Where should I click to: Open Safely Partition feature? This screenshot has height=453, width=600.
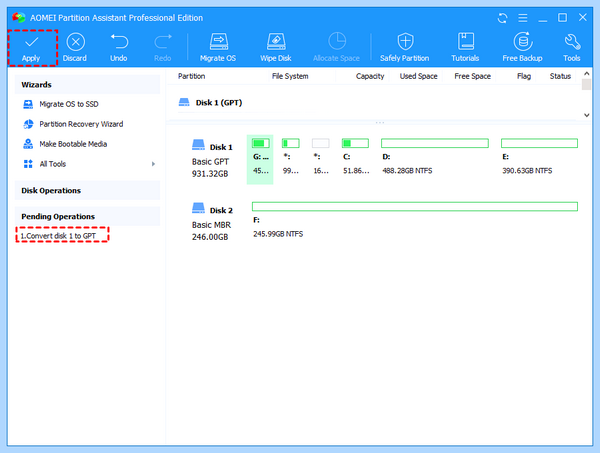pos(404,48)
